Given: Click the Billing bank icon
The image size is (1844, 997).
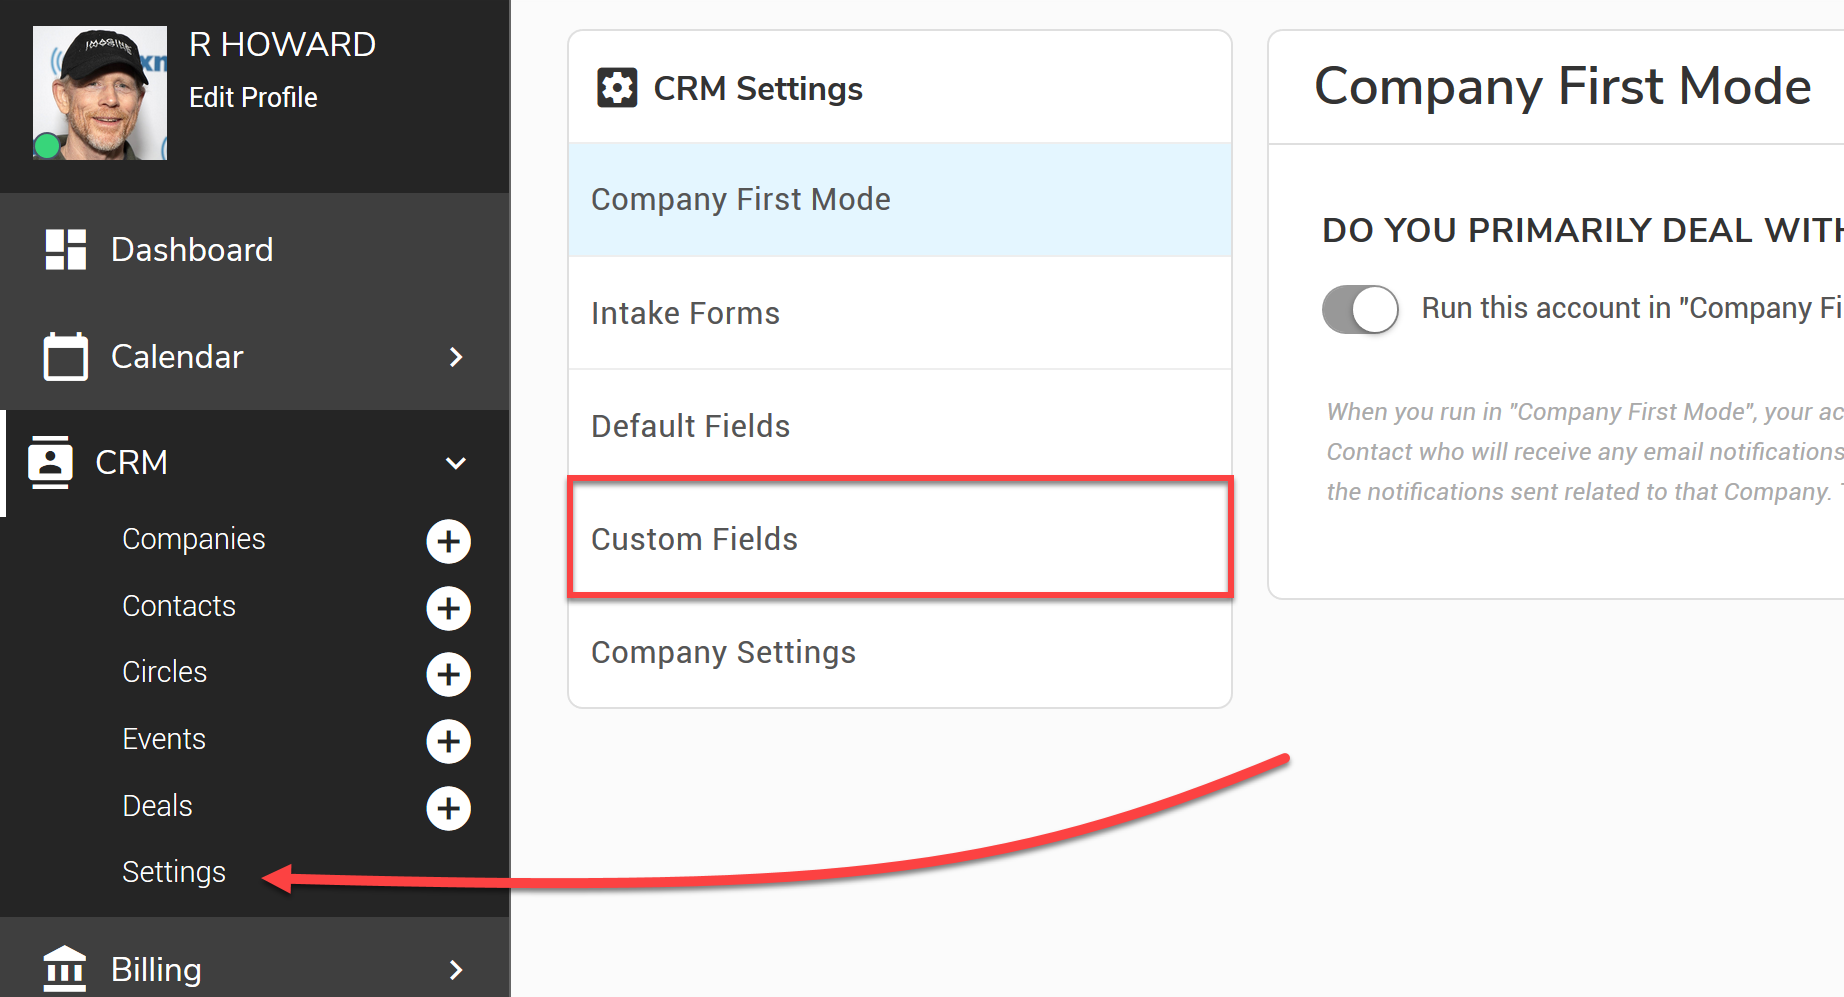Looking at the screenshot, I should [64, 968].
